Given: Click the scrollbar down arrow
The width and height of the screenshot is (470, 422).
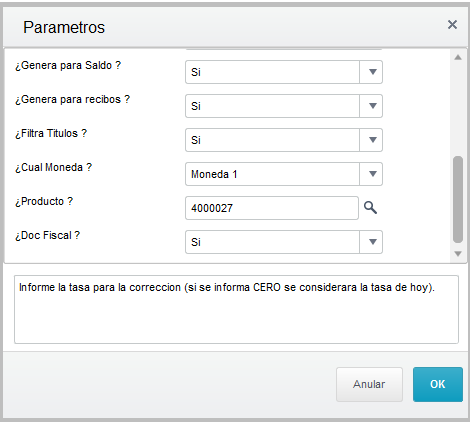Looking at the screenshot, I should tap(458, 254).
